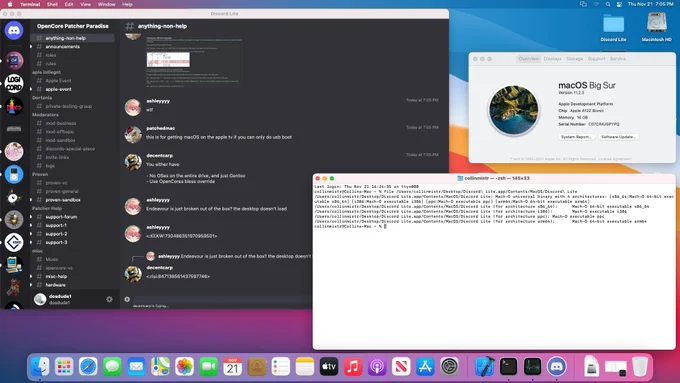Open Safari from the Dock

click(x=88, y=367)
